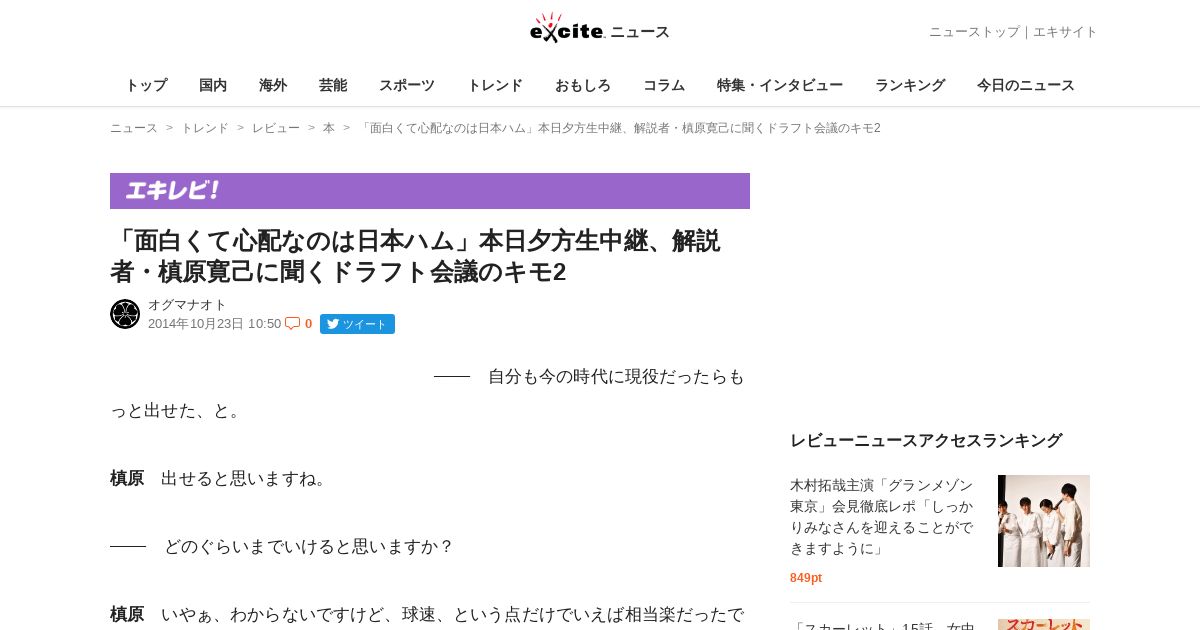Click breadcrumb ニュース

[x=134, y=128]
